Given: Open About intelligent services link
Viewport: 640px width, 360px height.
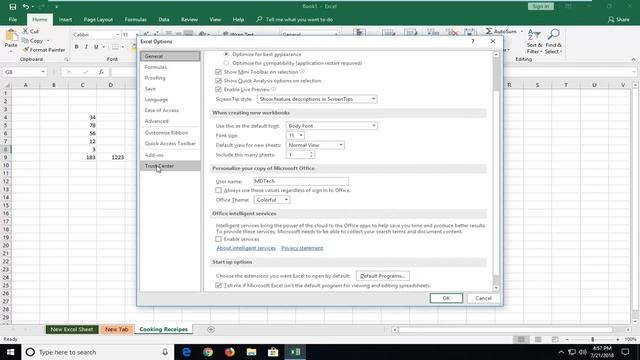Looking at the screenshot, I should pyautogui.click(x=246, y=248).
